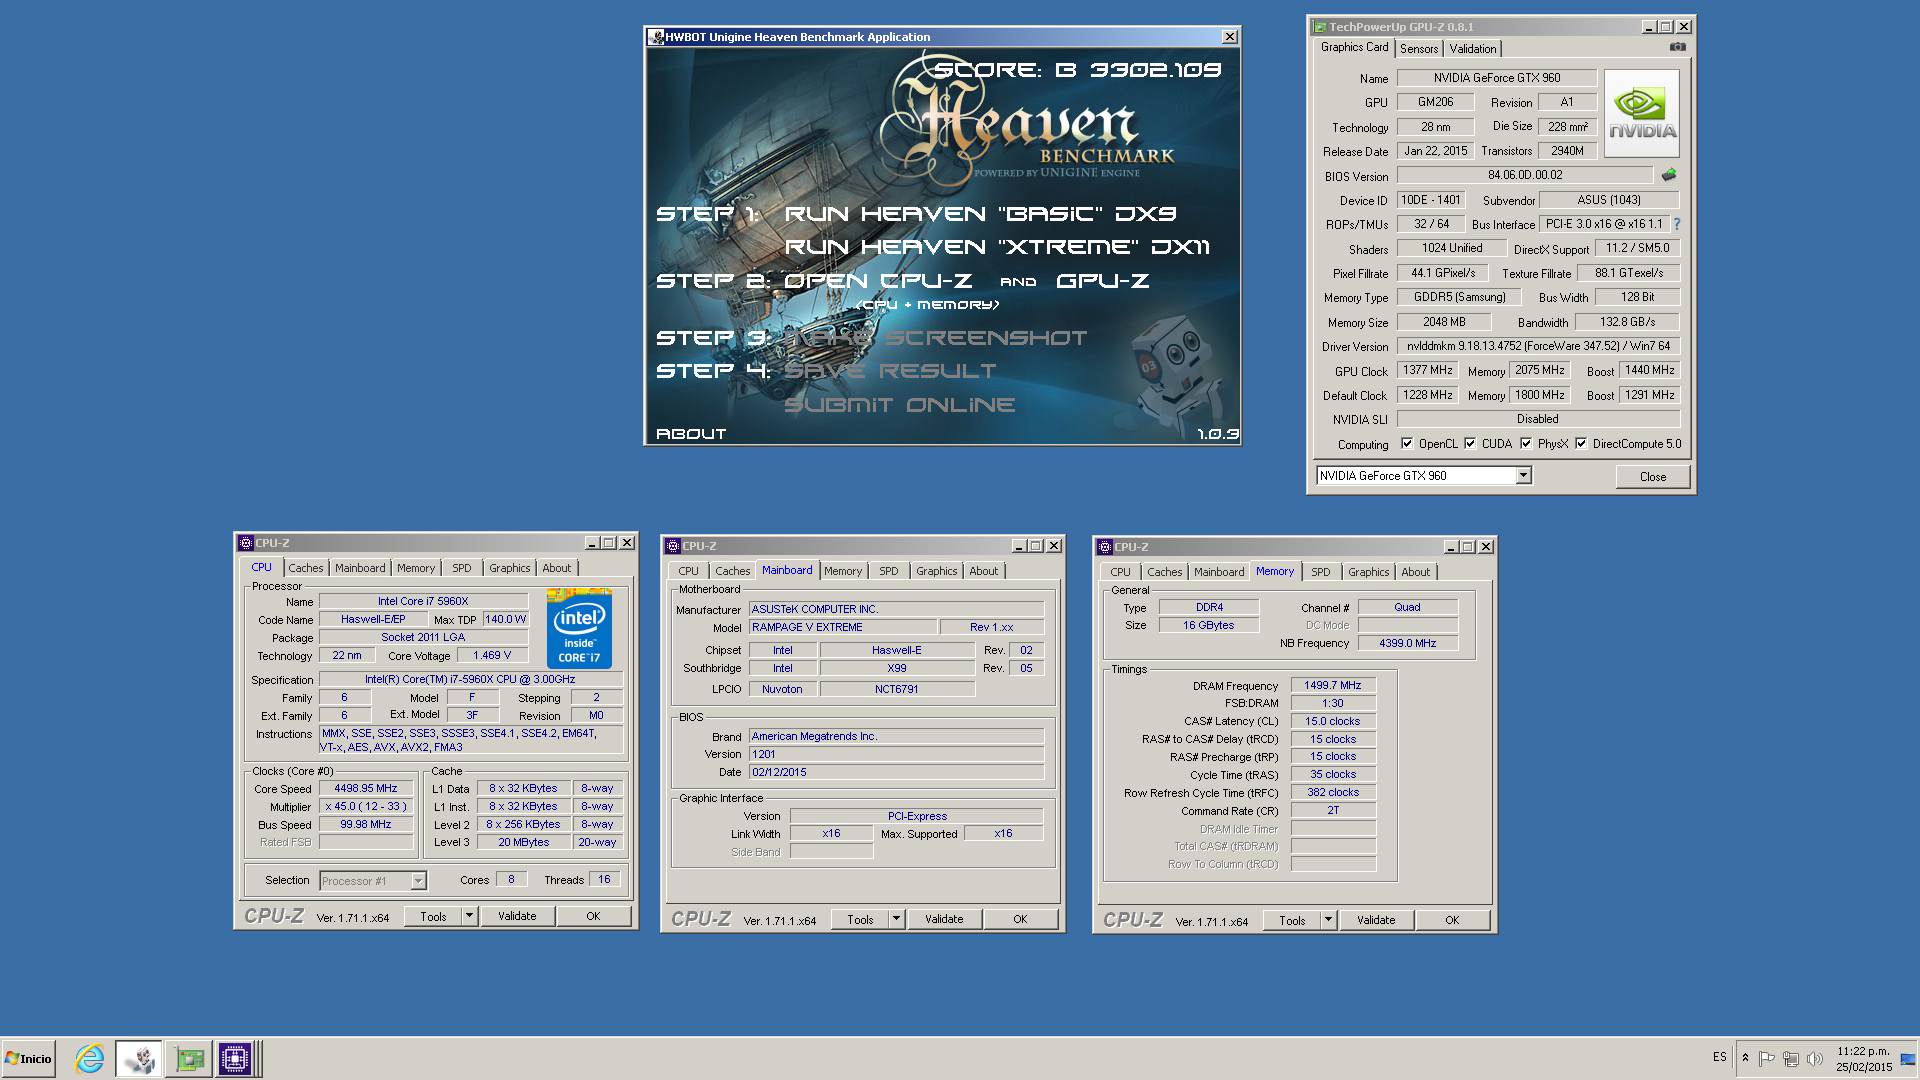Click the DRAM Frequency value 1499.7 MHz

point(1333,686)
